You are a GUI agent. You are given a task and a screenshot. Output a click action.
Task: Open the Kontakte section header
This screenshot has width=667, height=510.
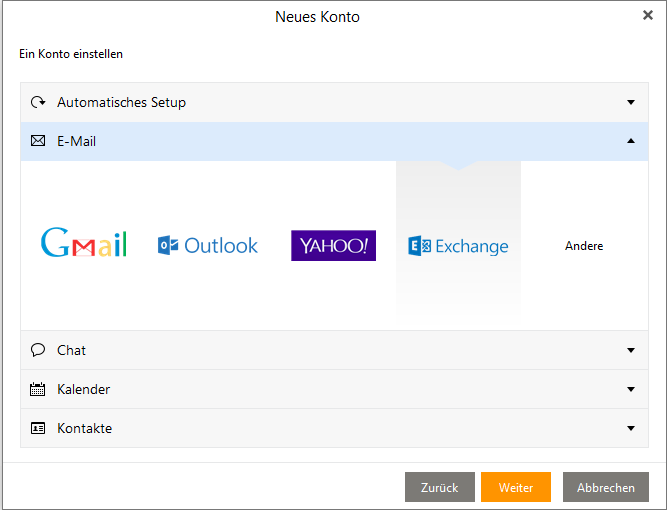click(85, 428)
